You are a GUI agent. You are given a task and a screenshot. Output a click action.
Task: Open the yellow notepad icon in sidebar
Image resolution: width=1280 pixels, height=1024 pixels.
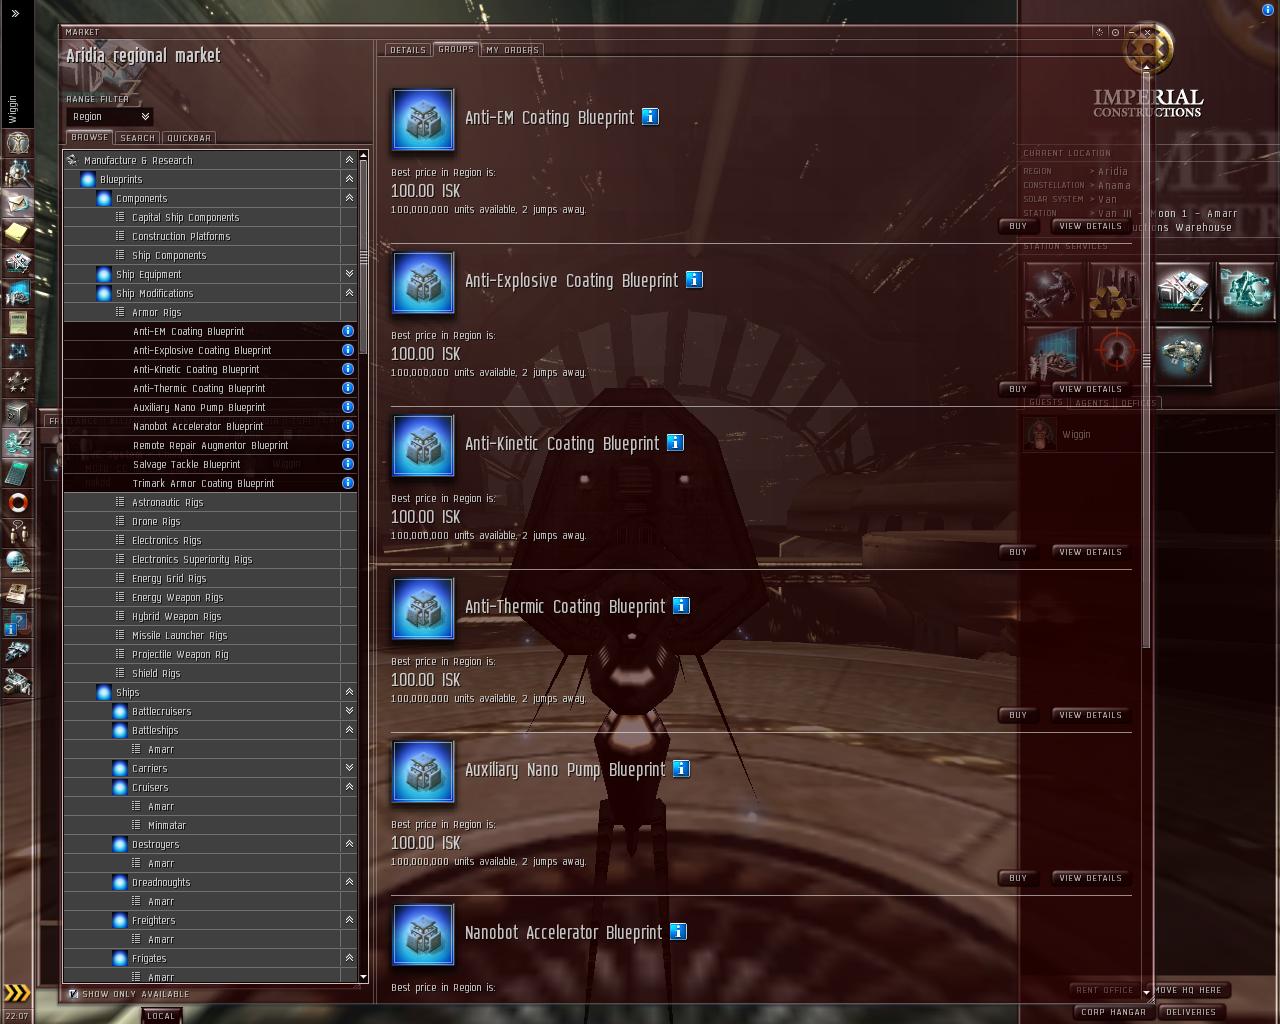pos(17,232)
